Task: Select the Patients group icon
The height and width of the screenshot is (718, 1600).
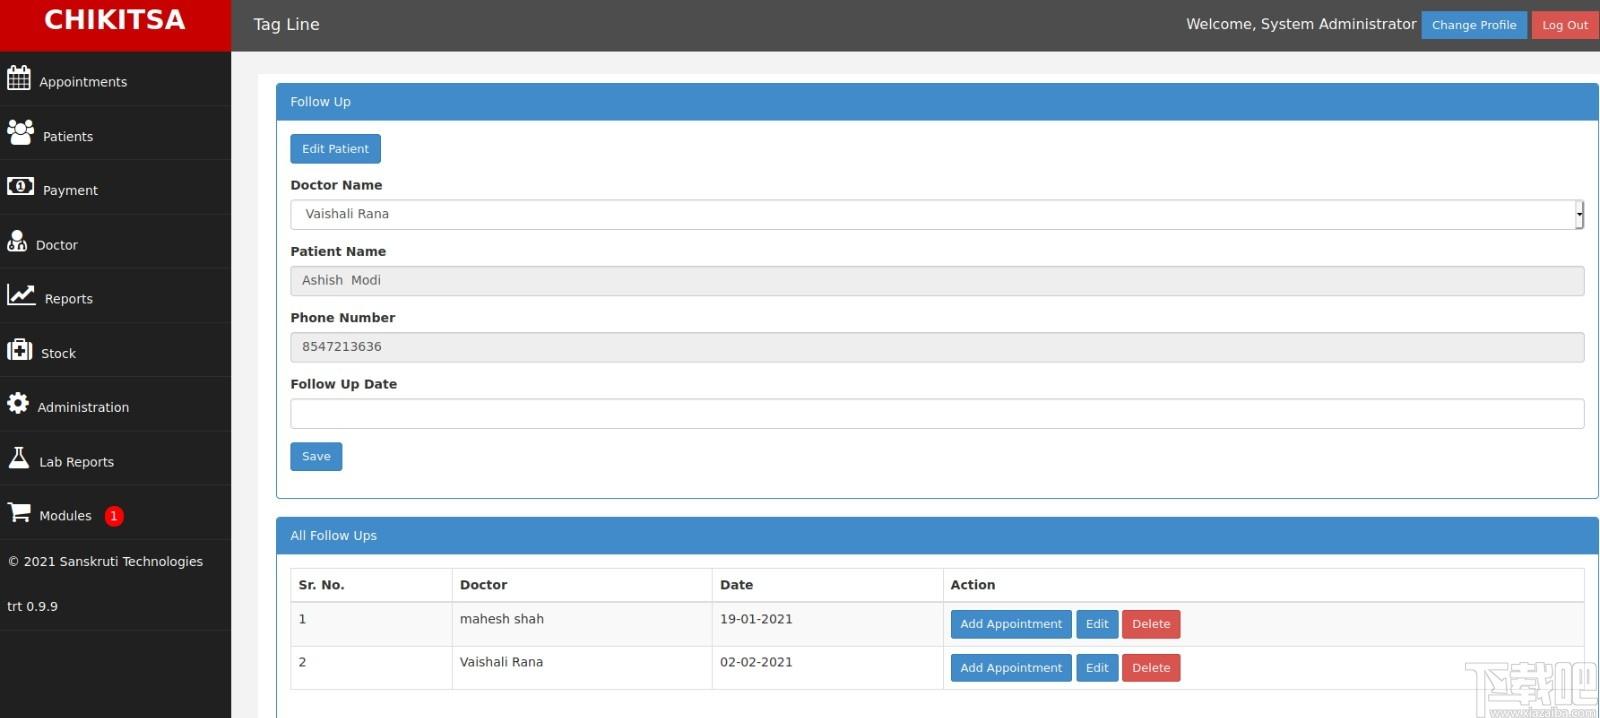Action: [20, 132]
